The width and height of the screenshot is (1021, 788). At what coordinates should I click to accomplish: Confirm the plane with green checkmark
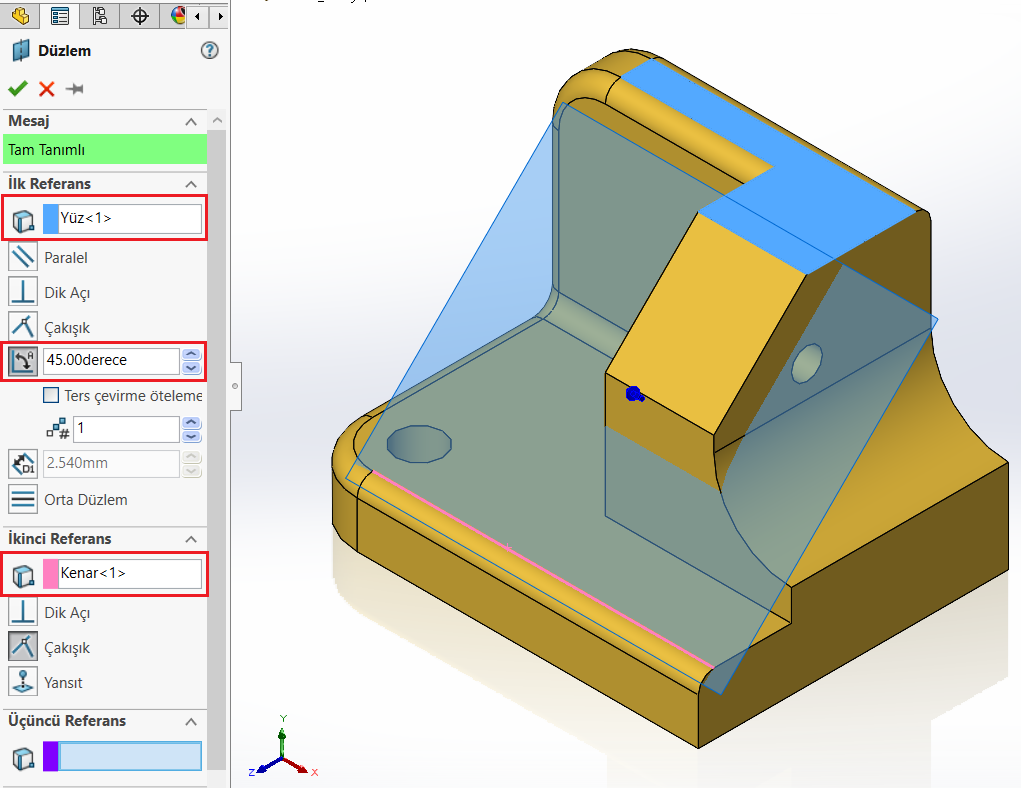pyautogui.click(x=17, y=89)
